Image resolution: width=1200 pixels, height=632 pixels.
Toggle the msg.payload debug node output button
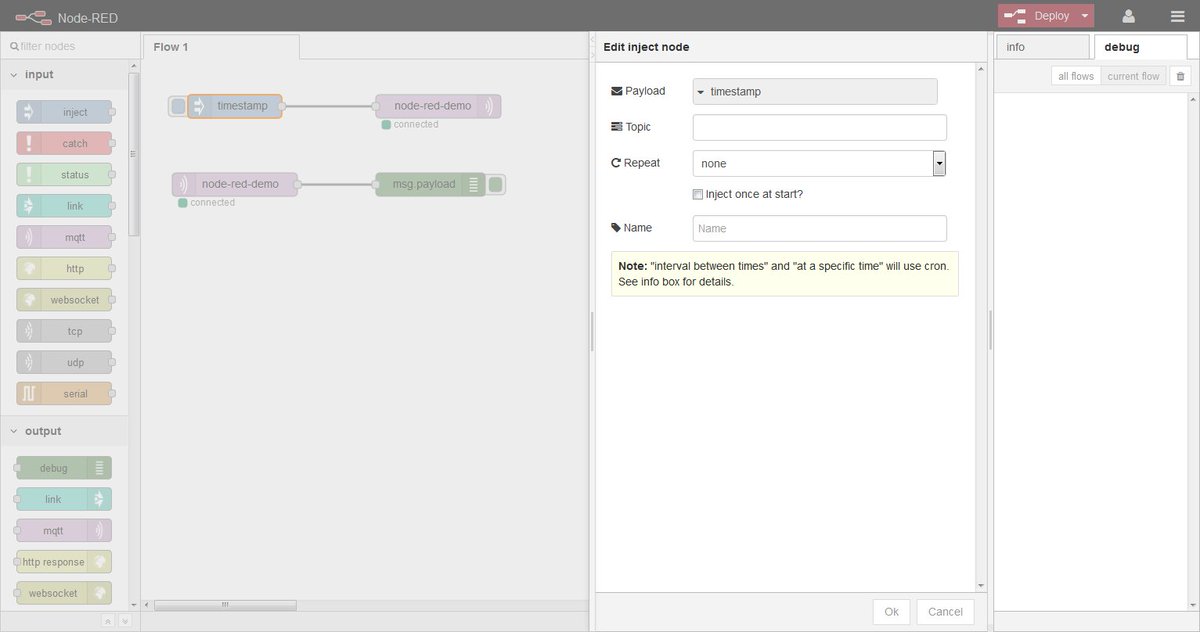tap(496, 184)
